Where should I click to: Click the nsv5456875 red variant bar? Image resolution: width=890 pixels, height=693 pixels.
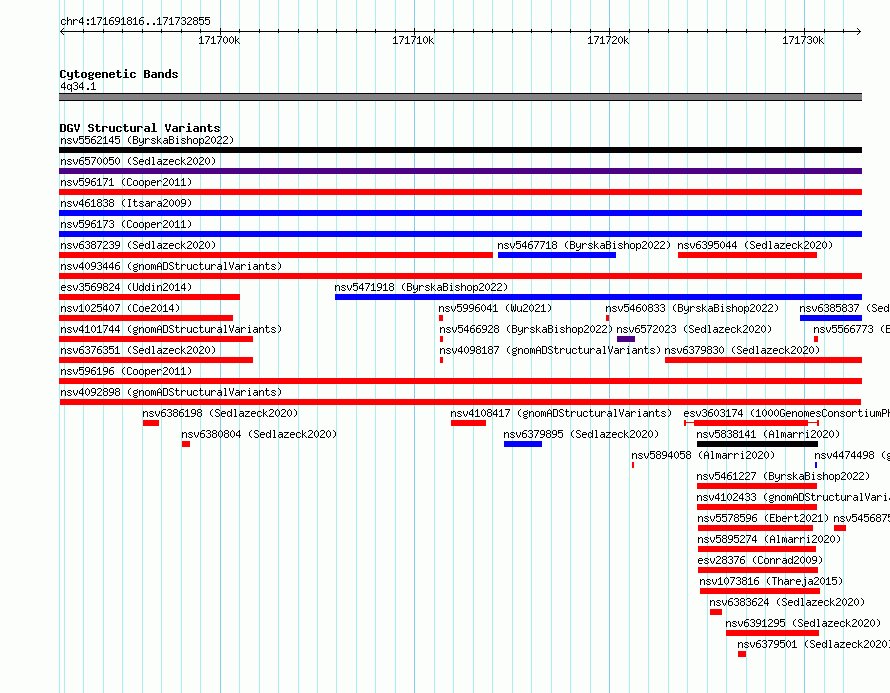click(x=840, y=528)
